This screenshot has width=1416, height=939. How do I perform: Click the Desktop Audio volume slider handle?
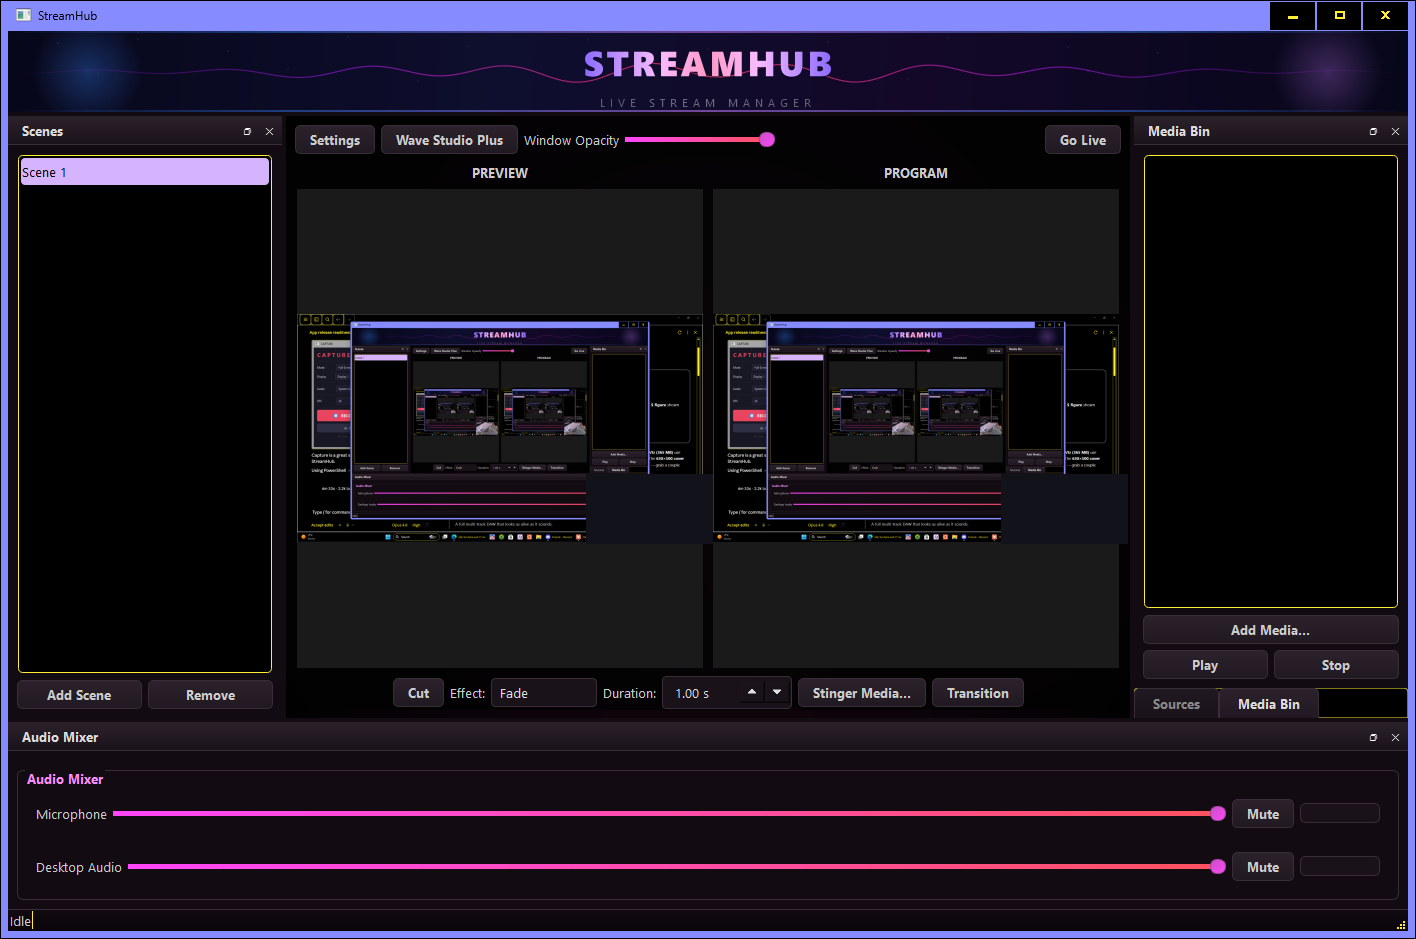[x=1218, y=867]
